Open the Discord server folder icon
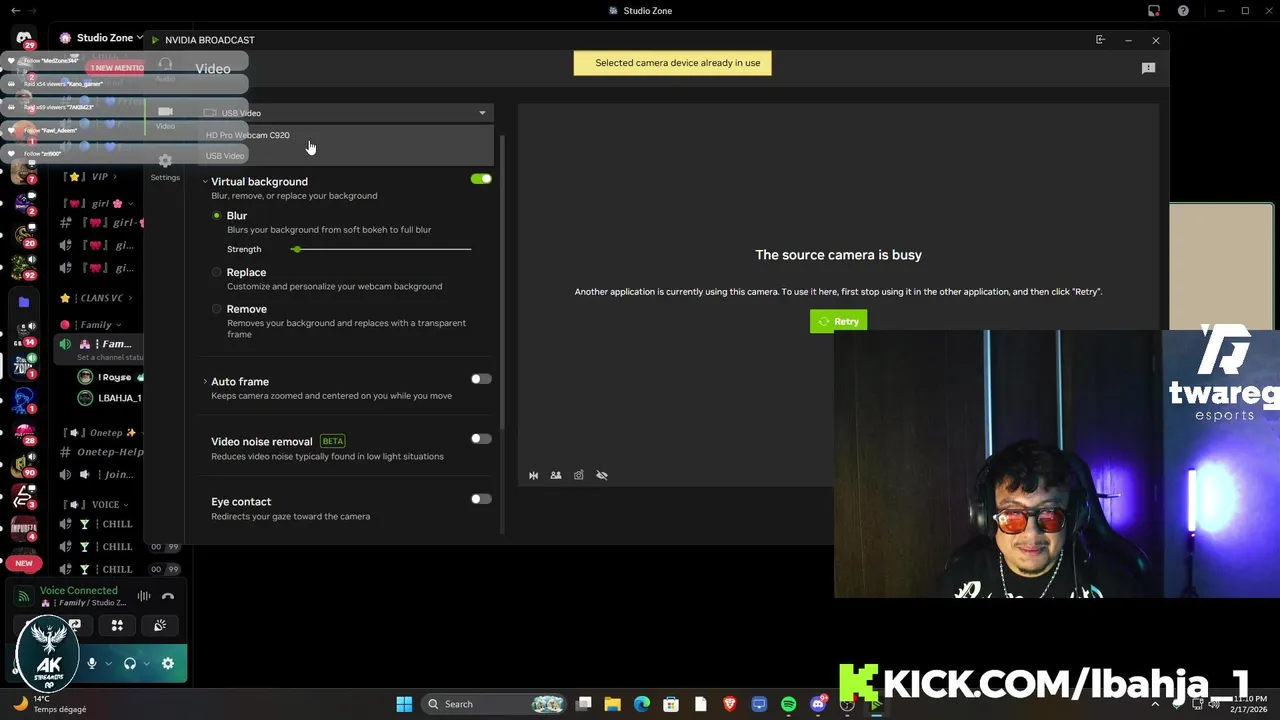The width and height of the screenshot is (1280, 720). coord(24,301)
